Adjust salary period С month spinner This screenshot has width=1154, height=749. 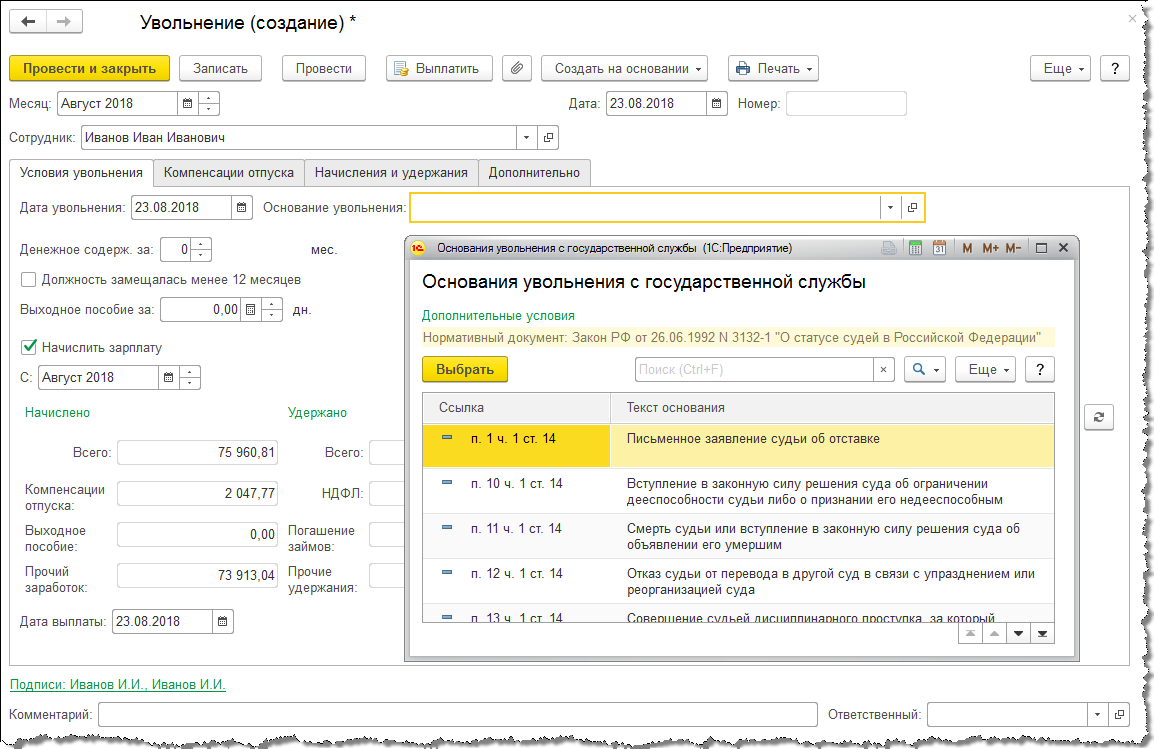[x=190, y=377]
